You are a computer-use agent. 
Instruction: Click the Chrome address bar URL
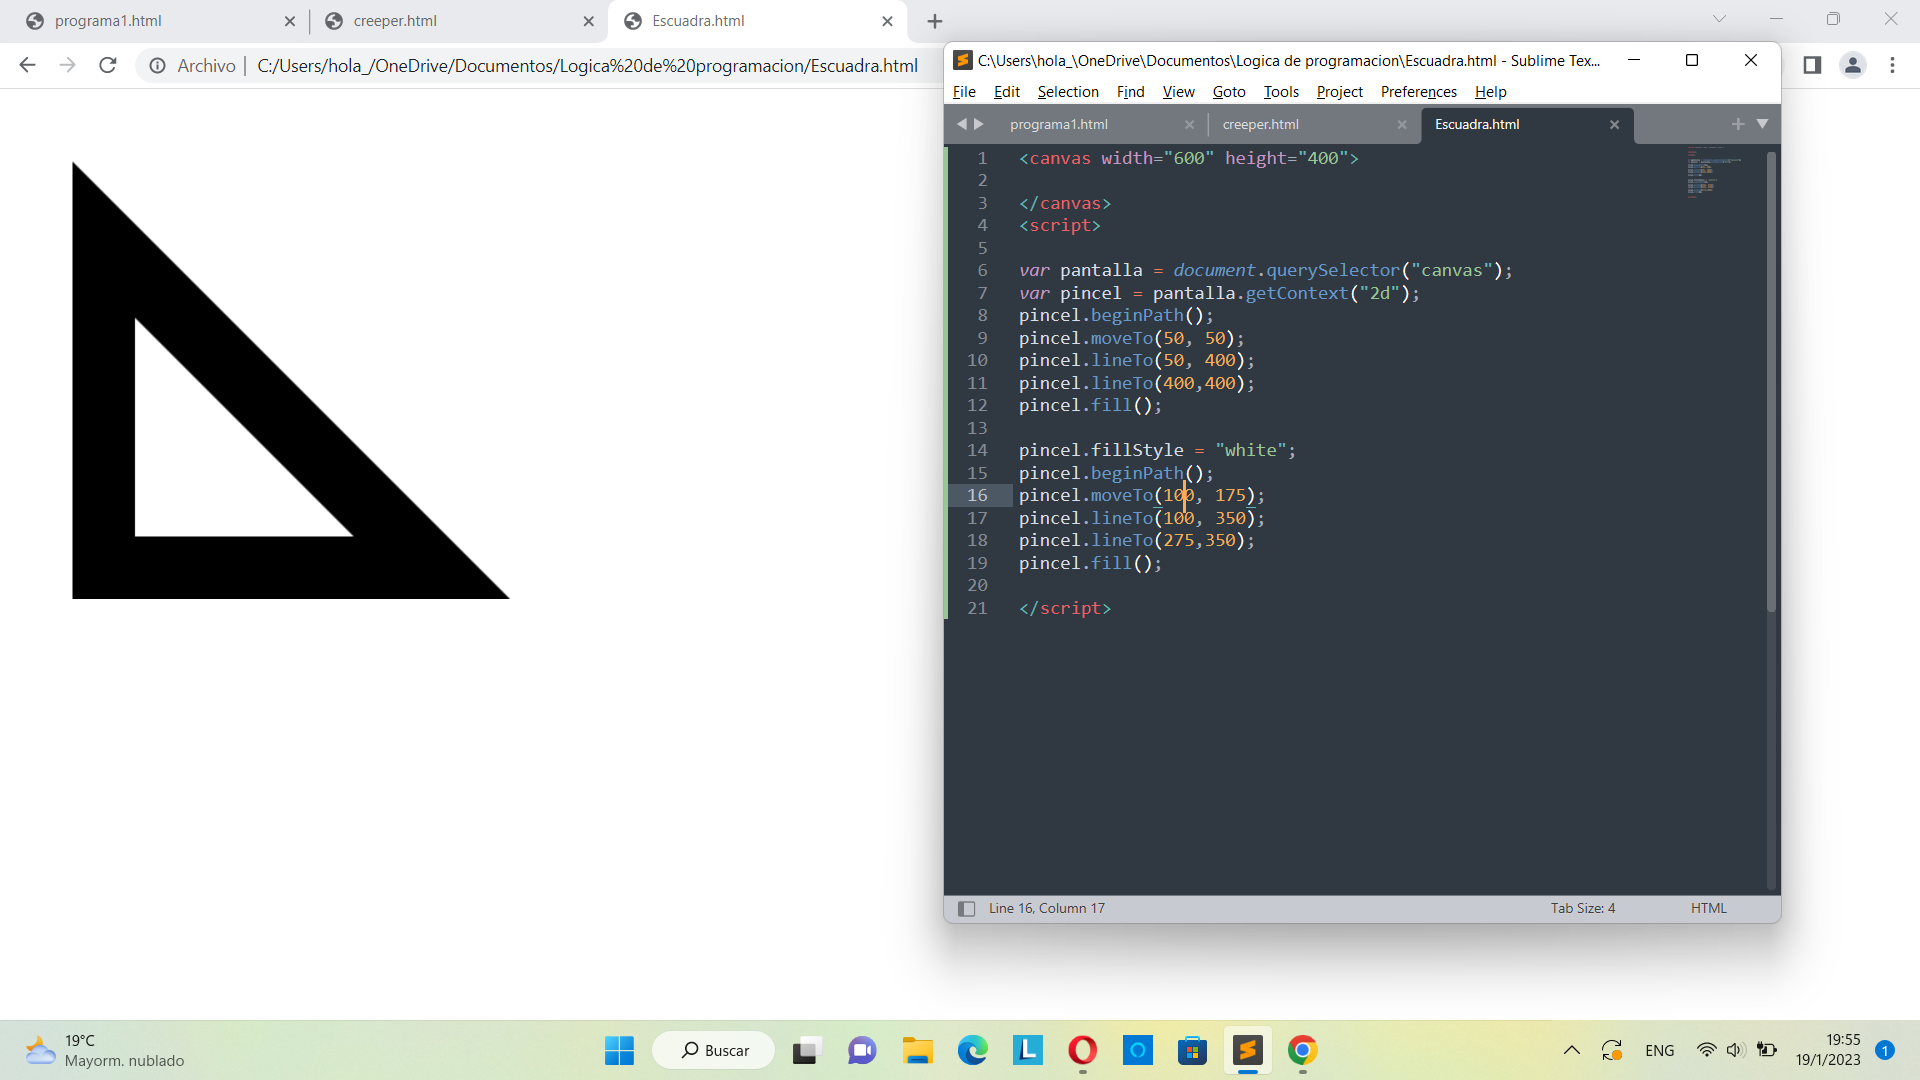pyautogui.click(x=587, y=65)
